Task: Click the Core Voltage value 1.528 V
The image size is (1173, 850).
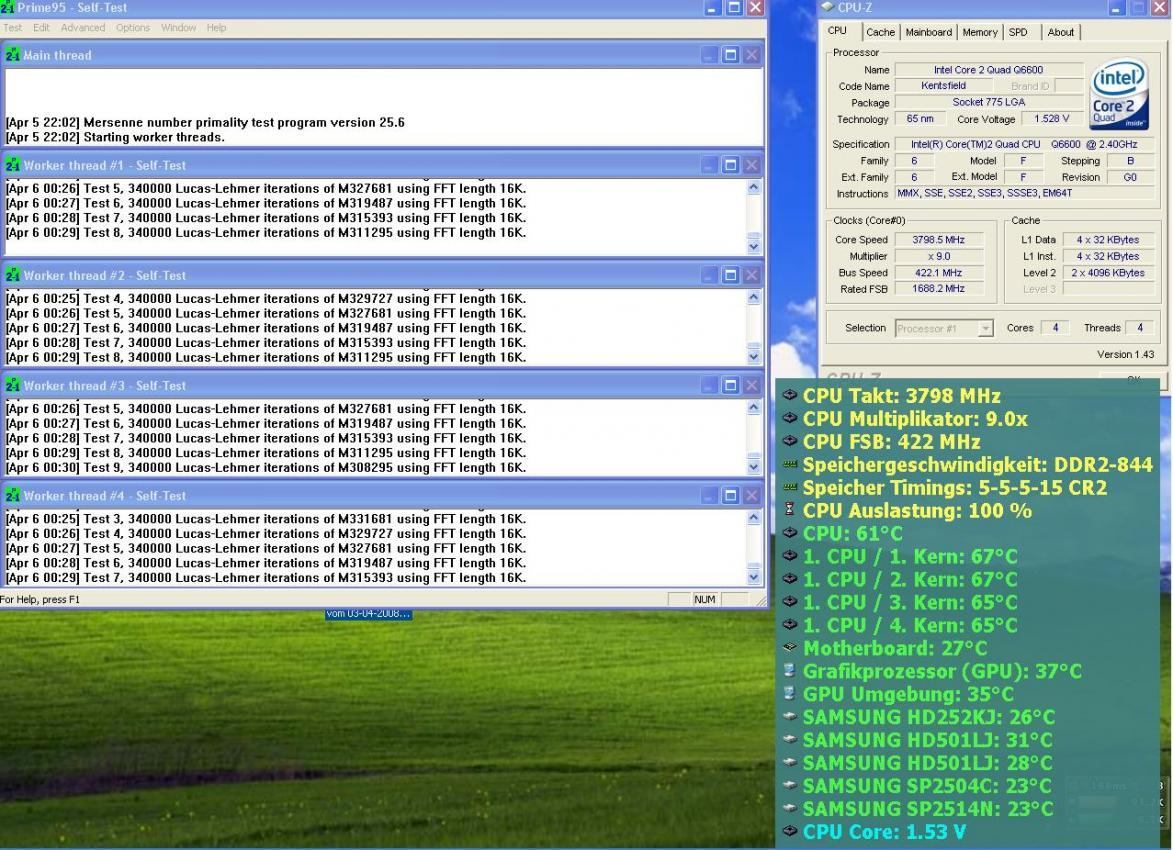Action: [x=1051, y=118]
